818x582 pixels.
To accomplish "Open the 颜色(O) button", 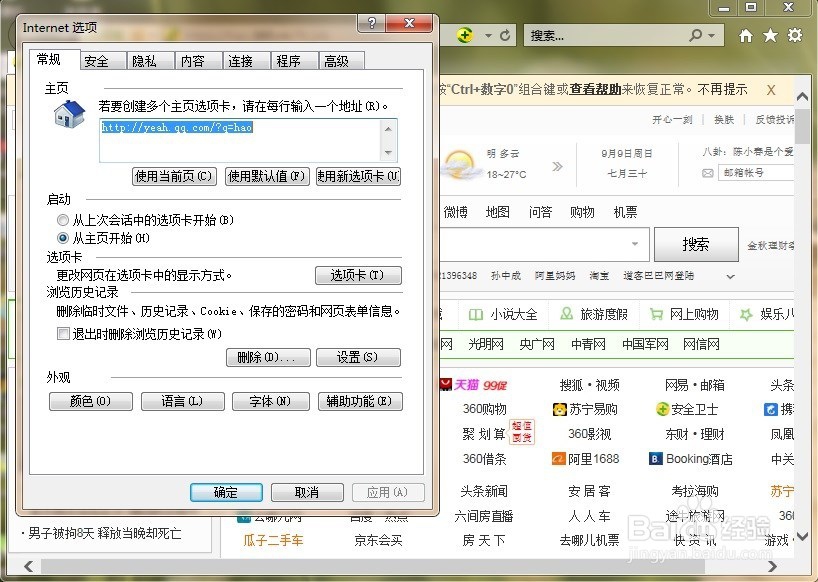I will [91, 402].
